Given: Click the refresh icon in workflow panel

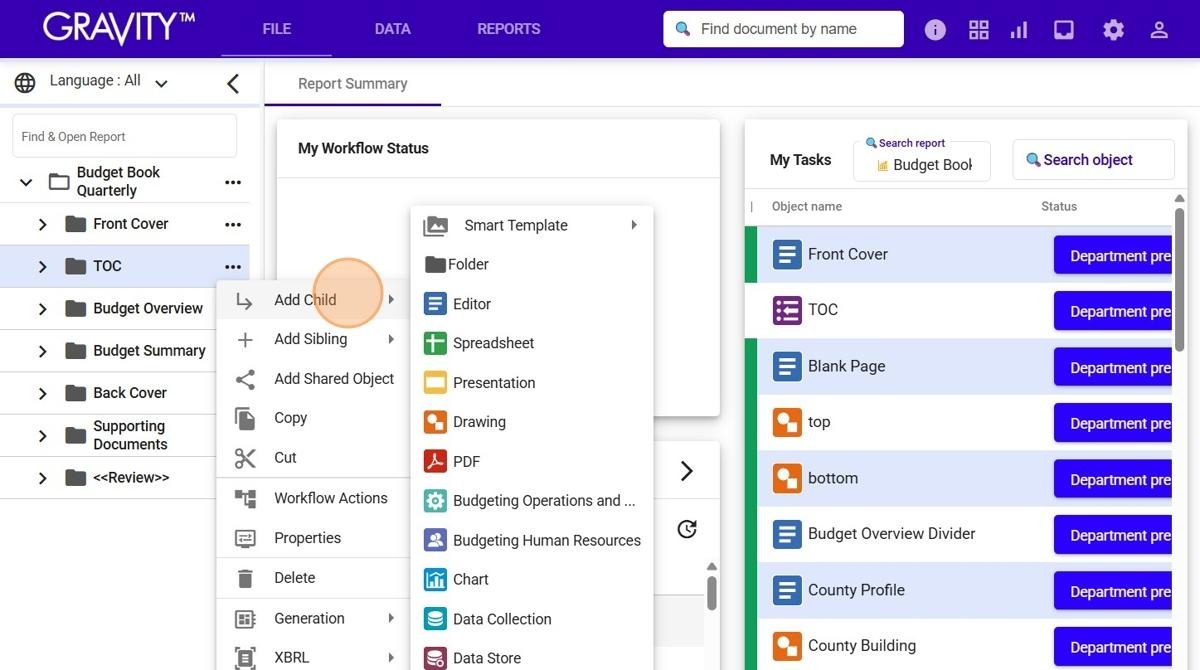Looking at the screenshot, I should [x=687, y=529].
